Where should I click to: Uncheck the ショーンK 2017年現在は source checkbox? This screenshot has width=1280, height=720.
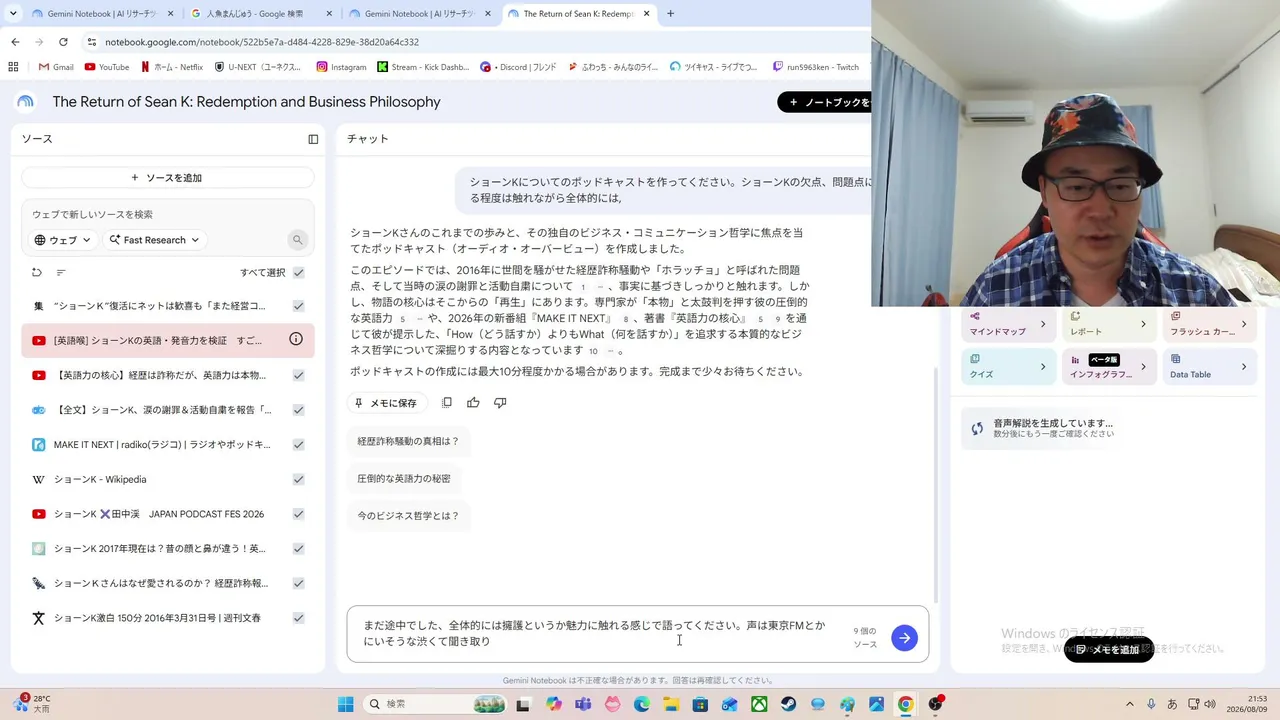click(298, 548)
